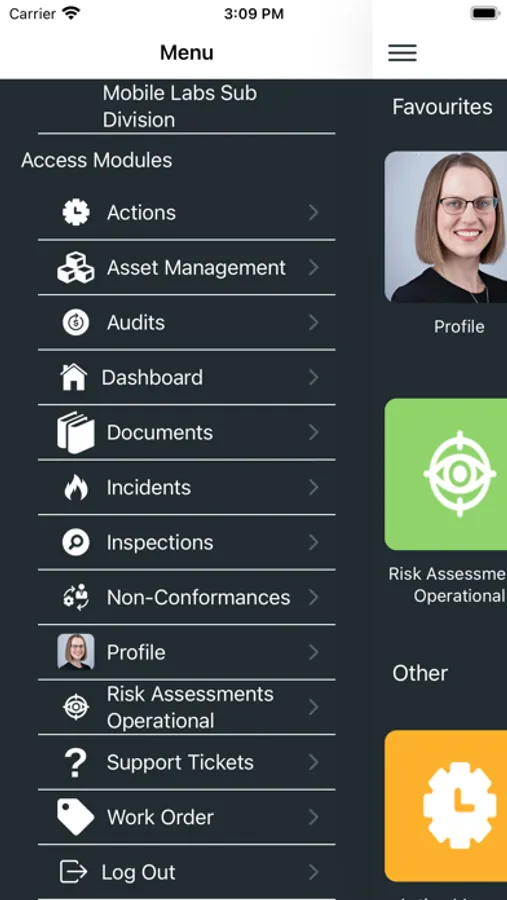
Task: Expand the Risk Assessments Operational chevron
Action: coord(314,707)
